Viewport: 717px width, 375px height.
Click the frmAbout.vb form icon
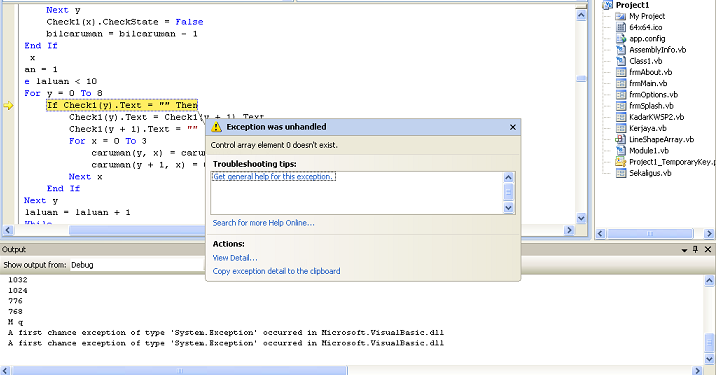pyautogui.click(x=621, y=72)
